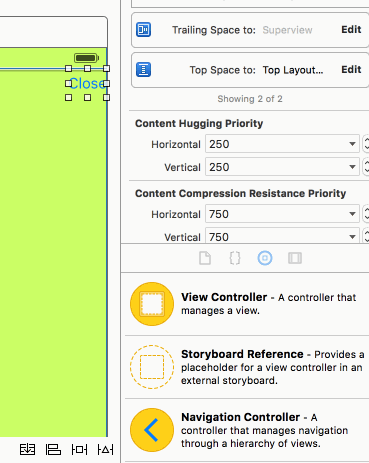
Task: Open Horizontal Content Hugging Priority dropdown
Action: (x=352, y=144)
